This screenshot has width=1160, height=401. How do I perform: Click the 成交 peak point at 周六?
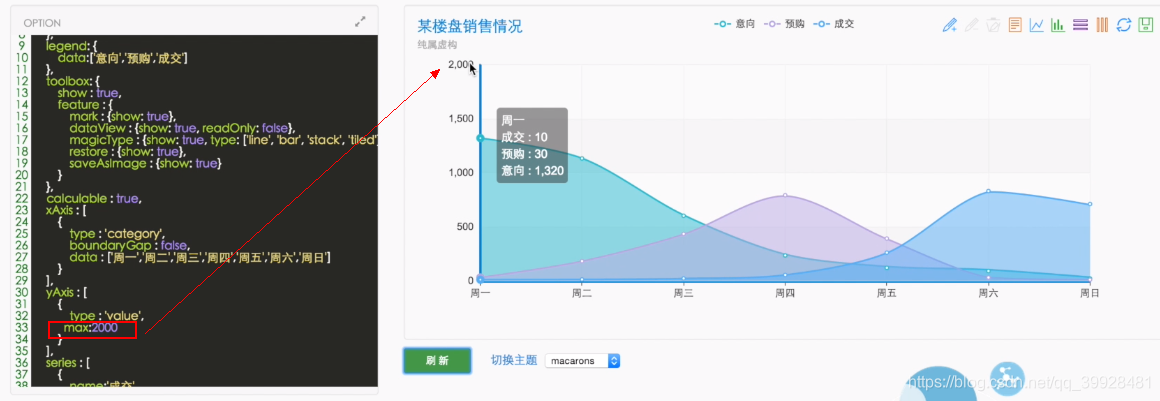pyautogui.click(x=988, y=191)
